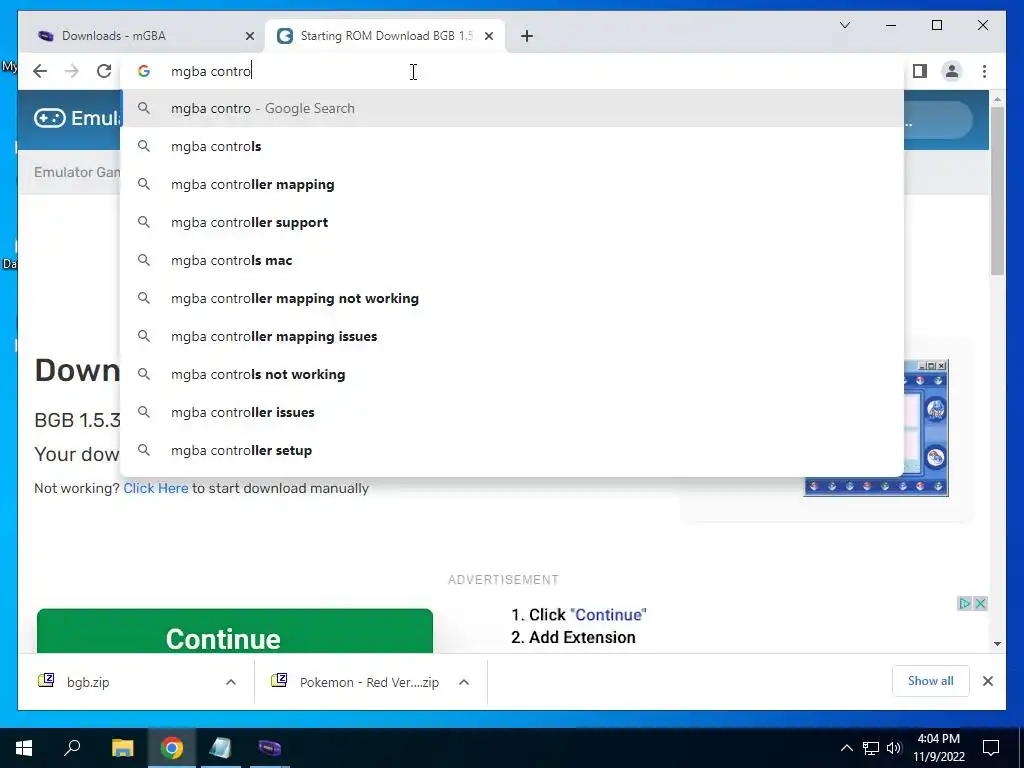The image size is (1024, 768).
Task: Select 'mgba controller support' suggestion
Action: click(512, 222)
